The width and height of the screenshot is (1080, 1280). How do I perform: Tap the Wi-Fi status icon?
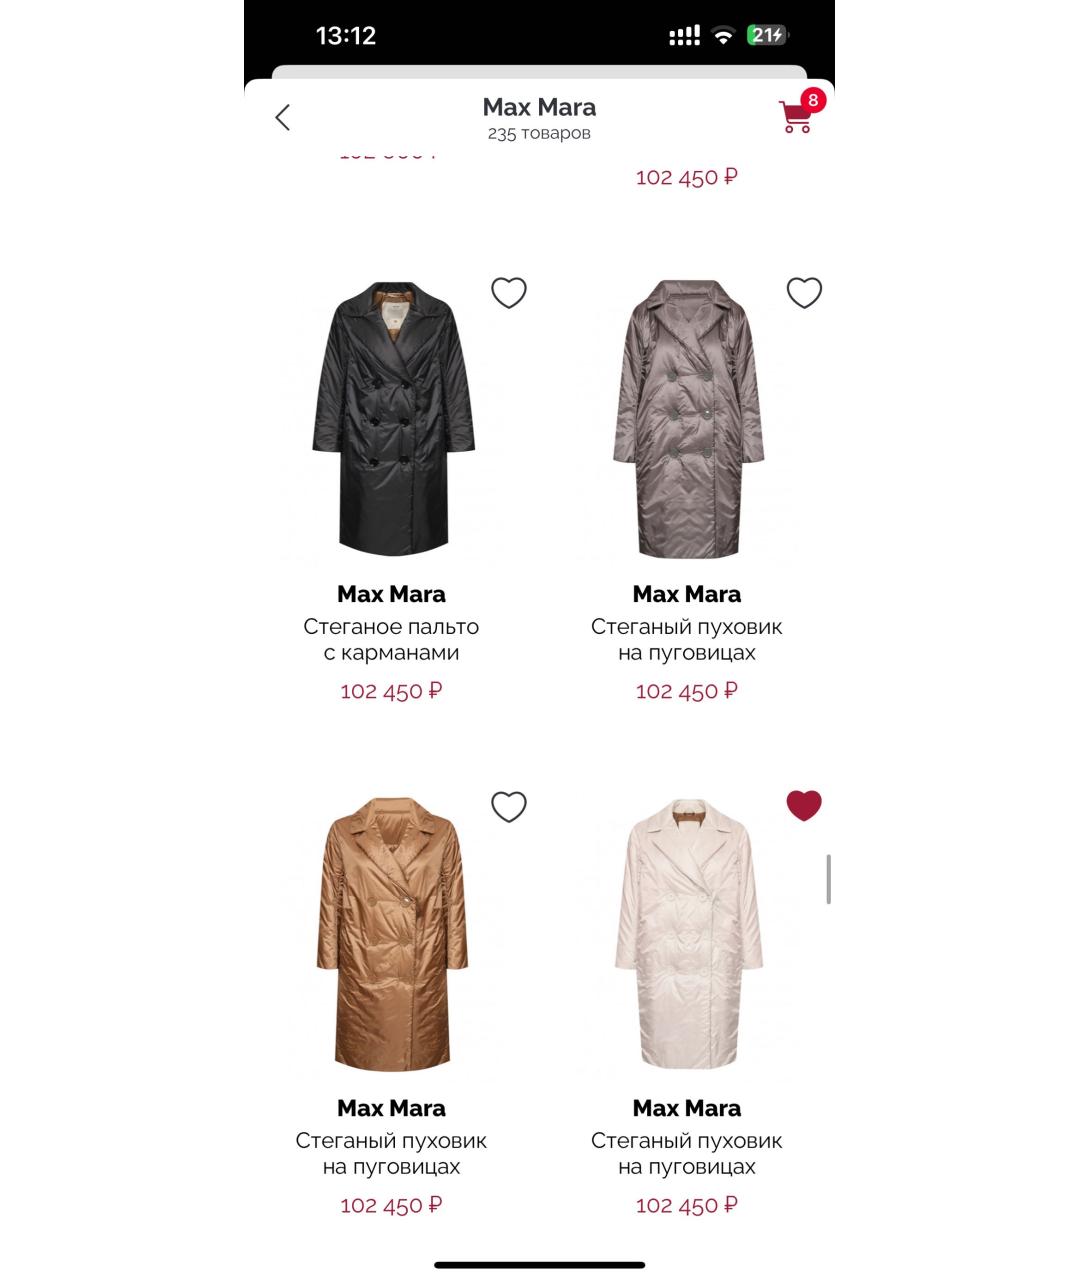(722, 36)
